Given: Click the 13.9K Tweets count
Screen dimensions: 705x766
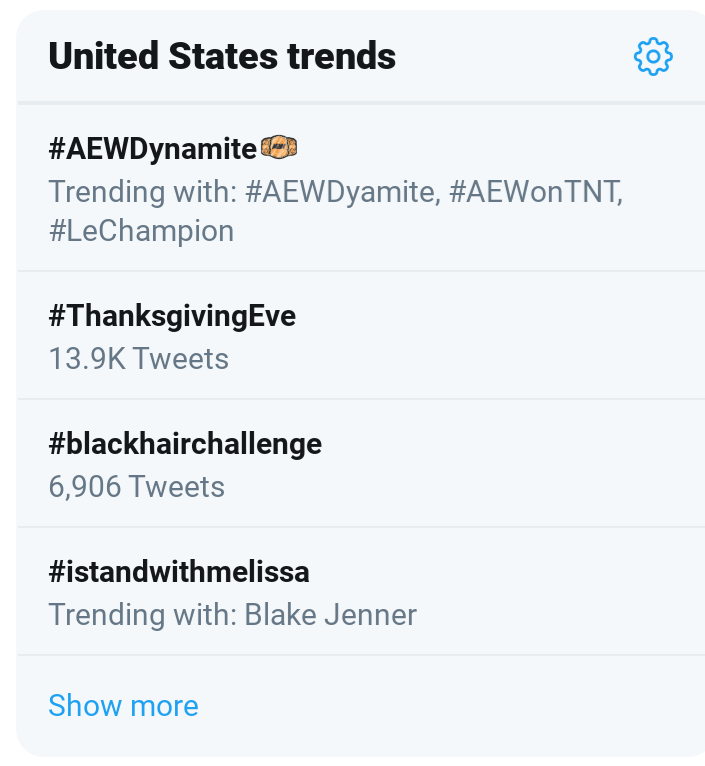Looking at the screenshot, I should (x=139, y=359).
